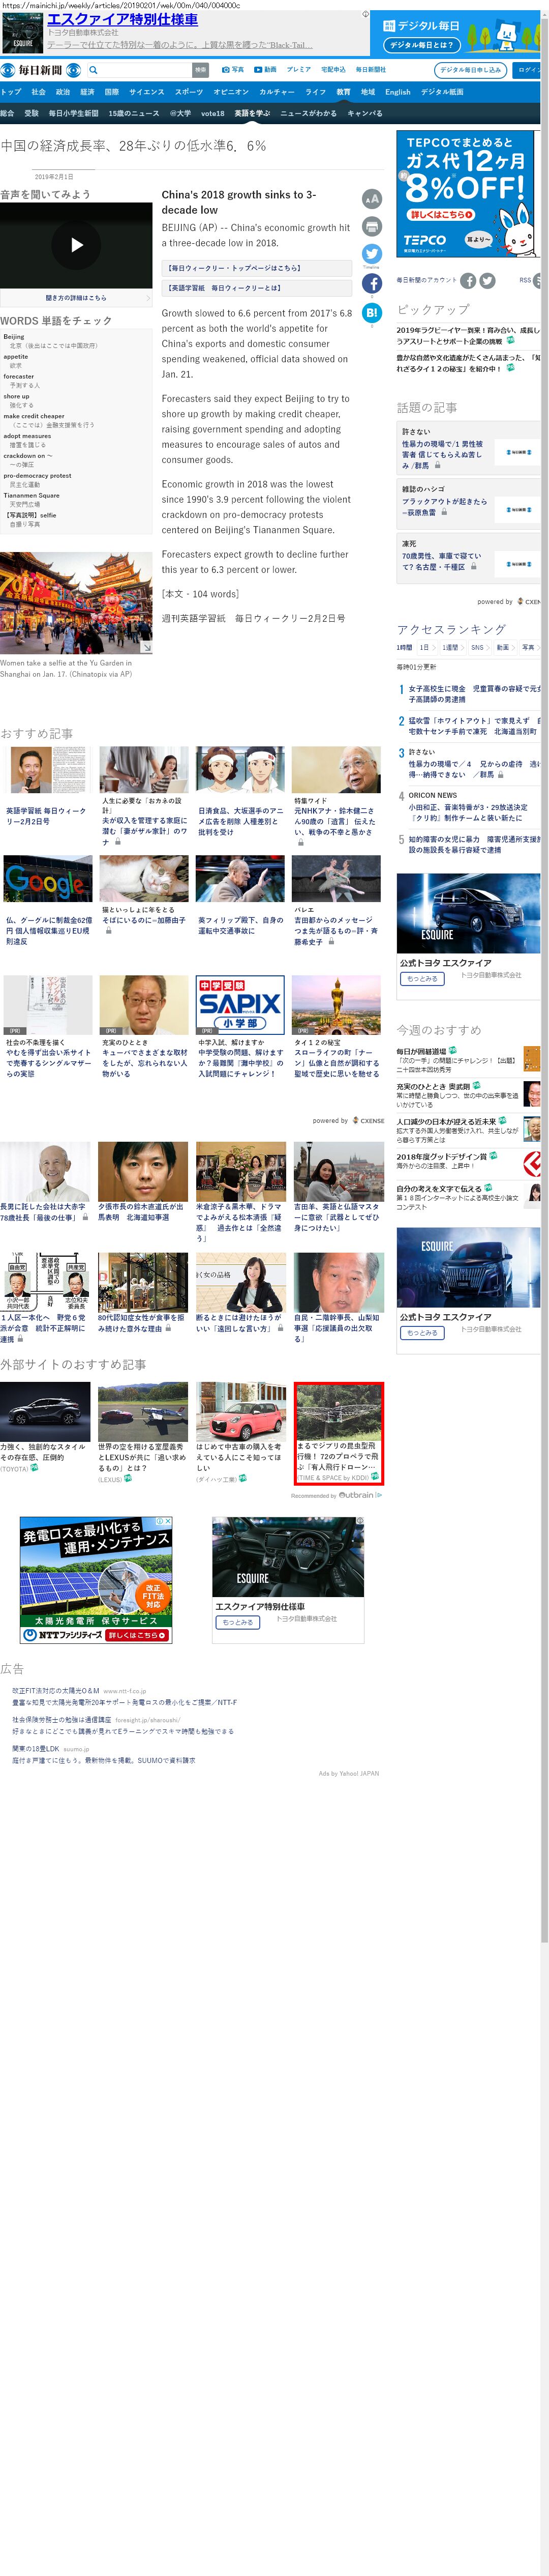Click the search magnifier icon in header
The image size is (549, 2576).
click(x=93, y=70)
